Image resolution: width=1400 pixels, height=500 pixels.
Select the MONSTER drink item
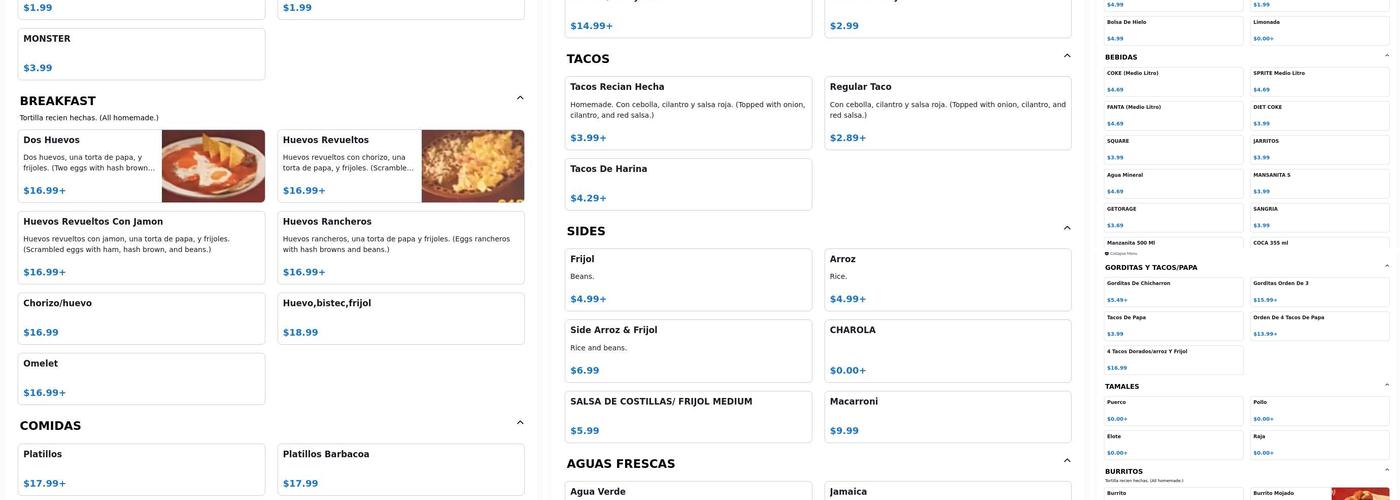(x=141, y=54)
